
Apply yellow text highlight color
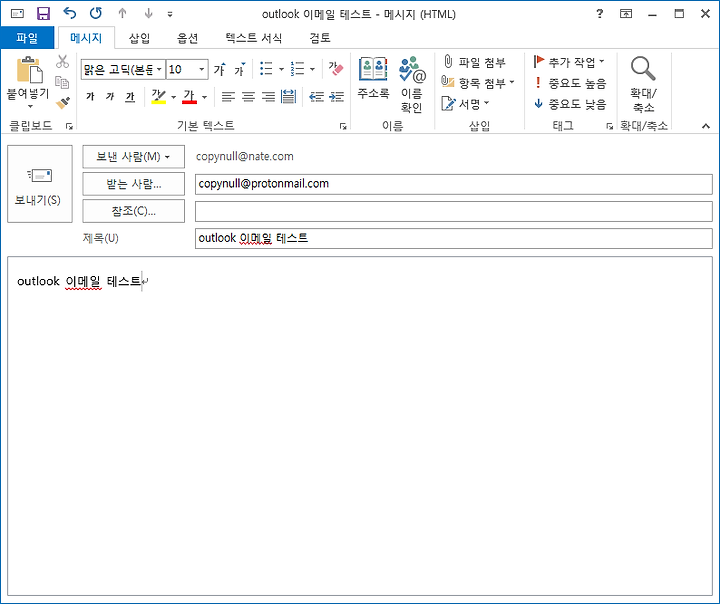click(158, 96)
